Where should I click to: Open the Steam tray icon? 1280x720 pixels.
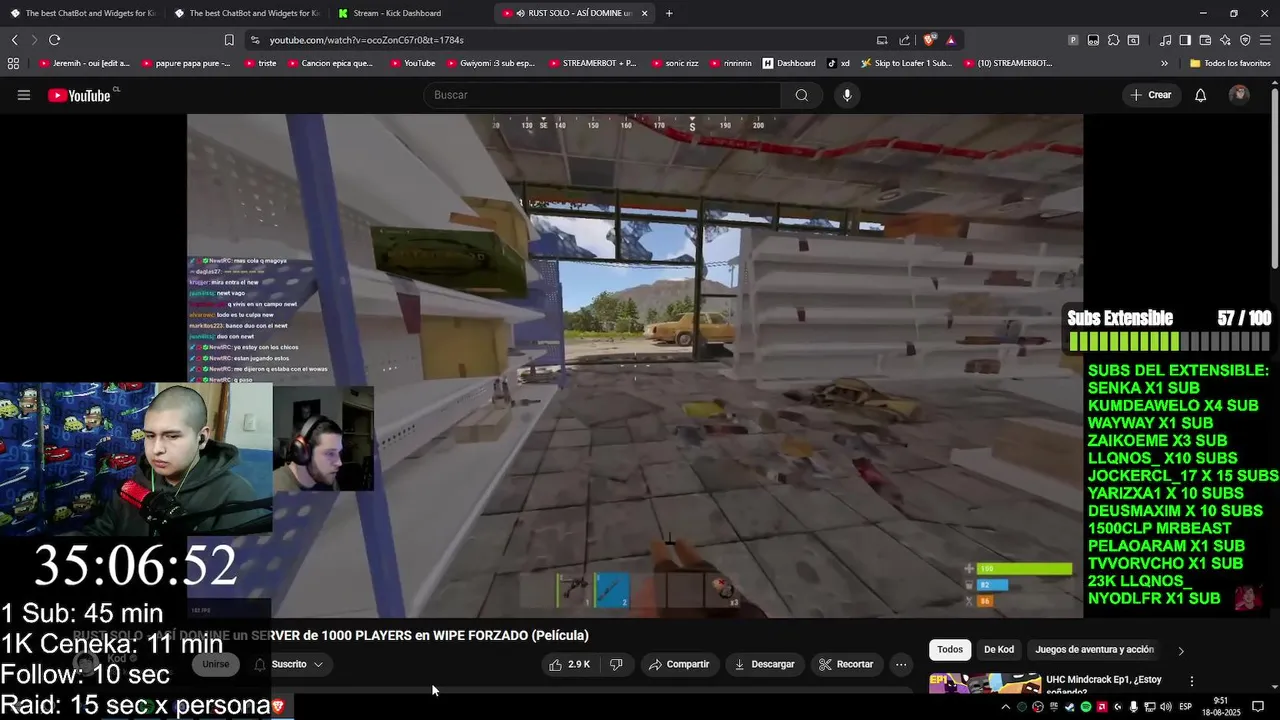(x=1070, y=707)
